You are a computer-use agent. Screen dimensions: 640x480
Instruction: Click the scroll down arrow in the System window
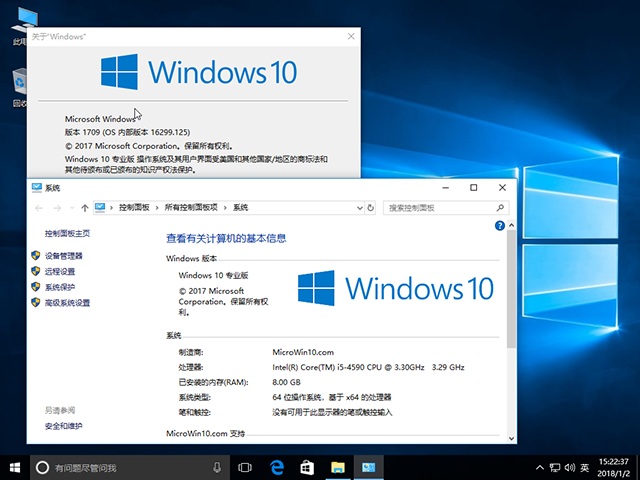click(511, 438)
